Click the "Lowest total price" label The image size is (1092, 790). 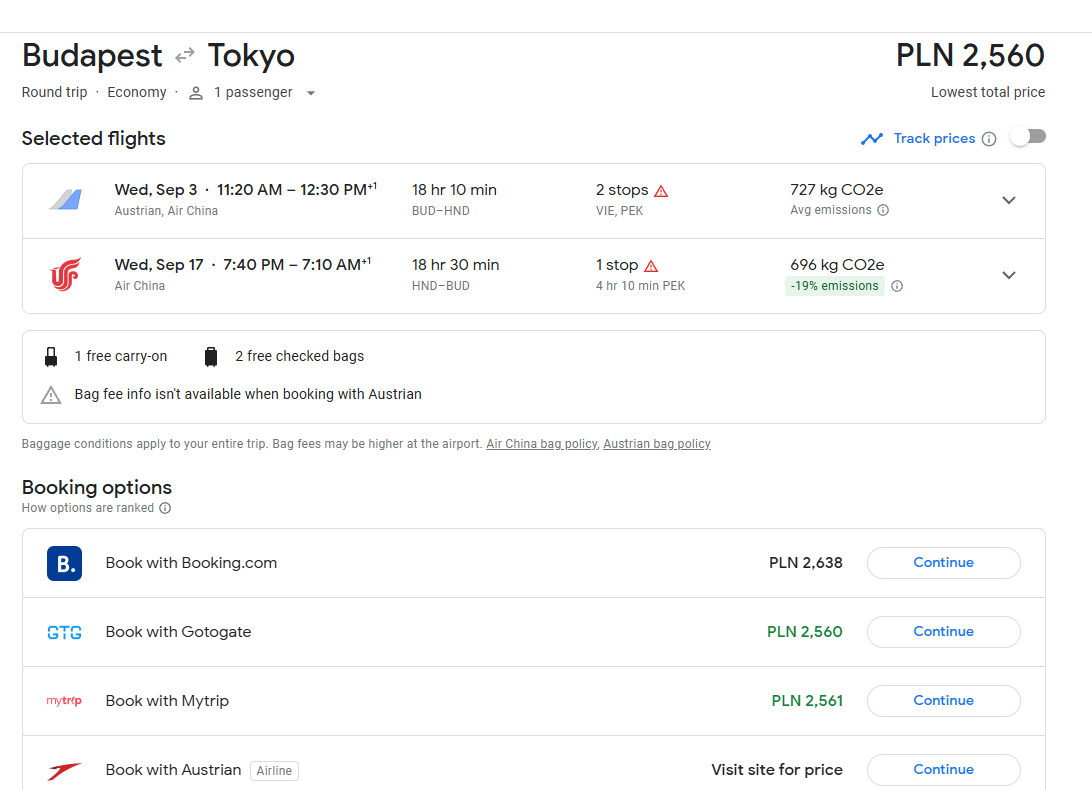tap(988, 92)
